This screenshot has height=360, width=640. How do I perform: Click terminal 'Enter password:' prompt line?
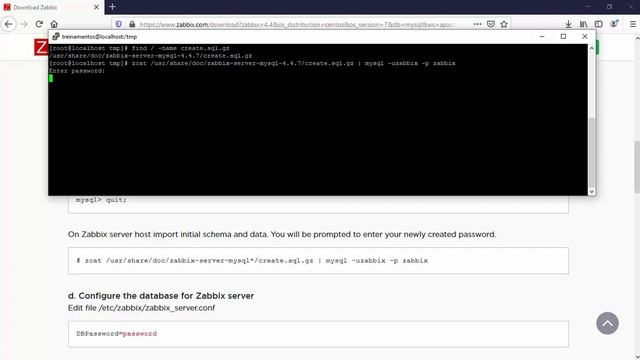point(77,71)
